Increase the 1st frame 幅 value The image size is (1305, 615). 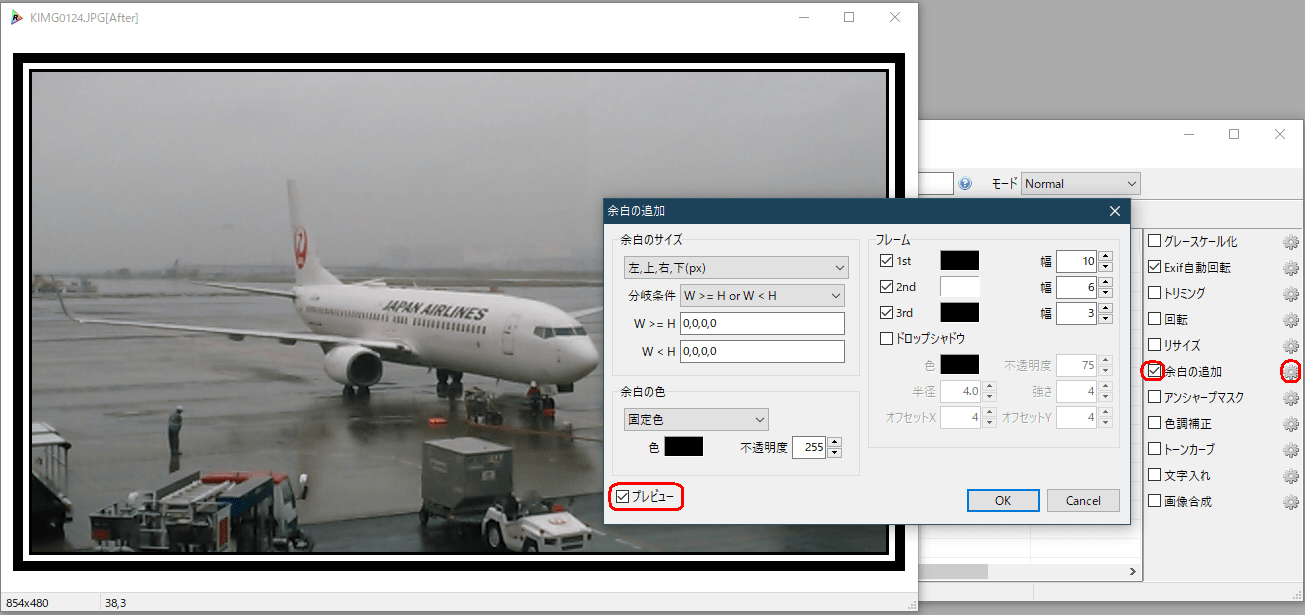pos(1105,256)
